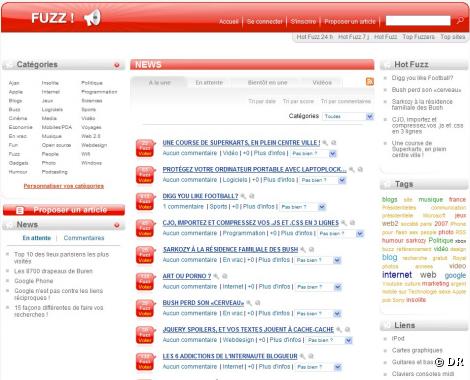
Task: Click magnifier icon next to CJO title
Action: pos(344,223)
